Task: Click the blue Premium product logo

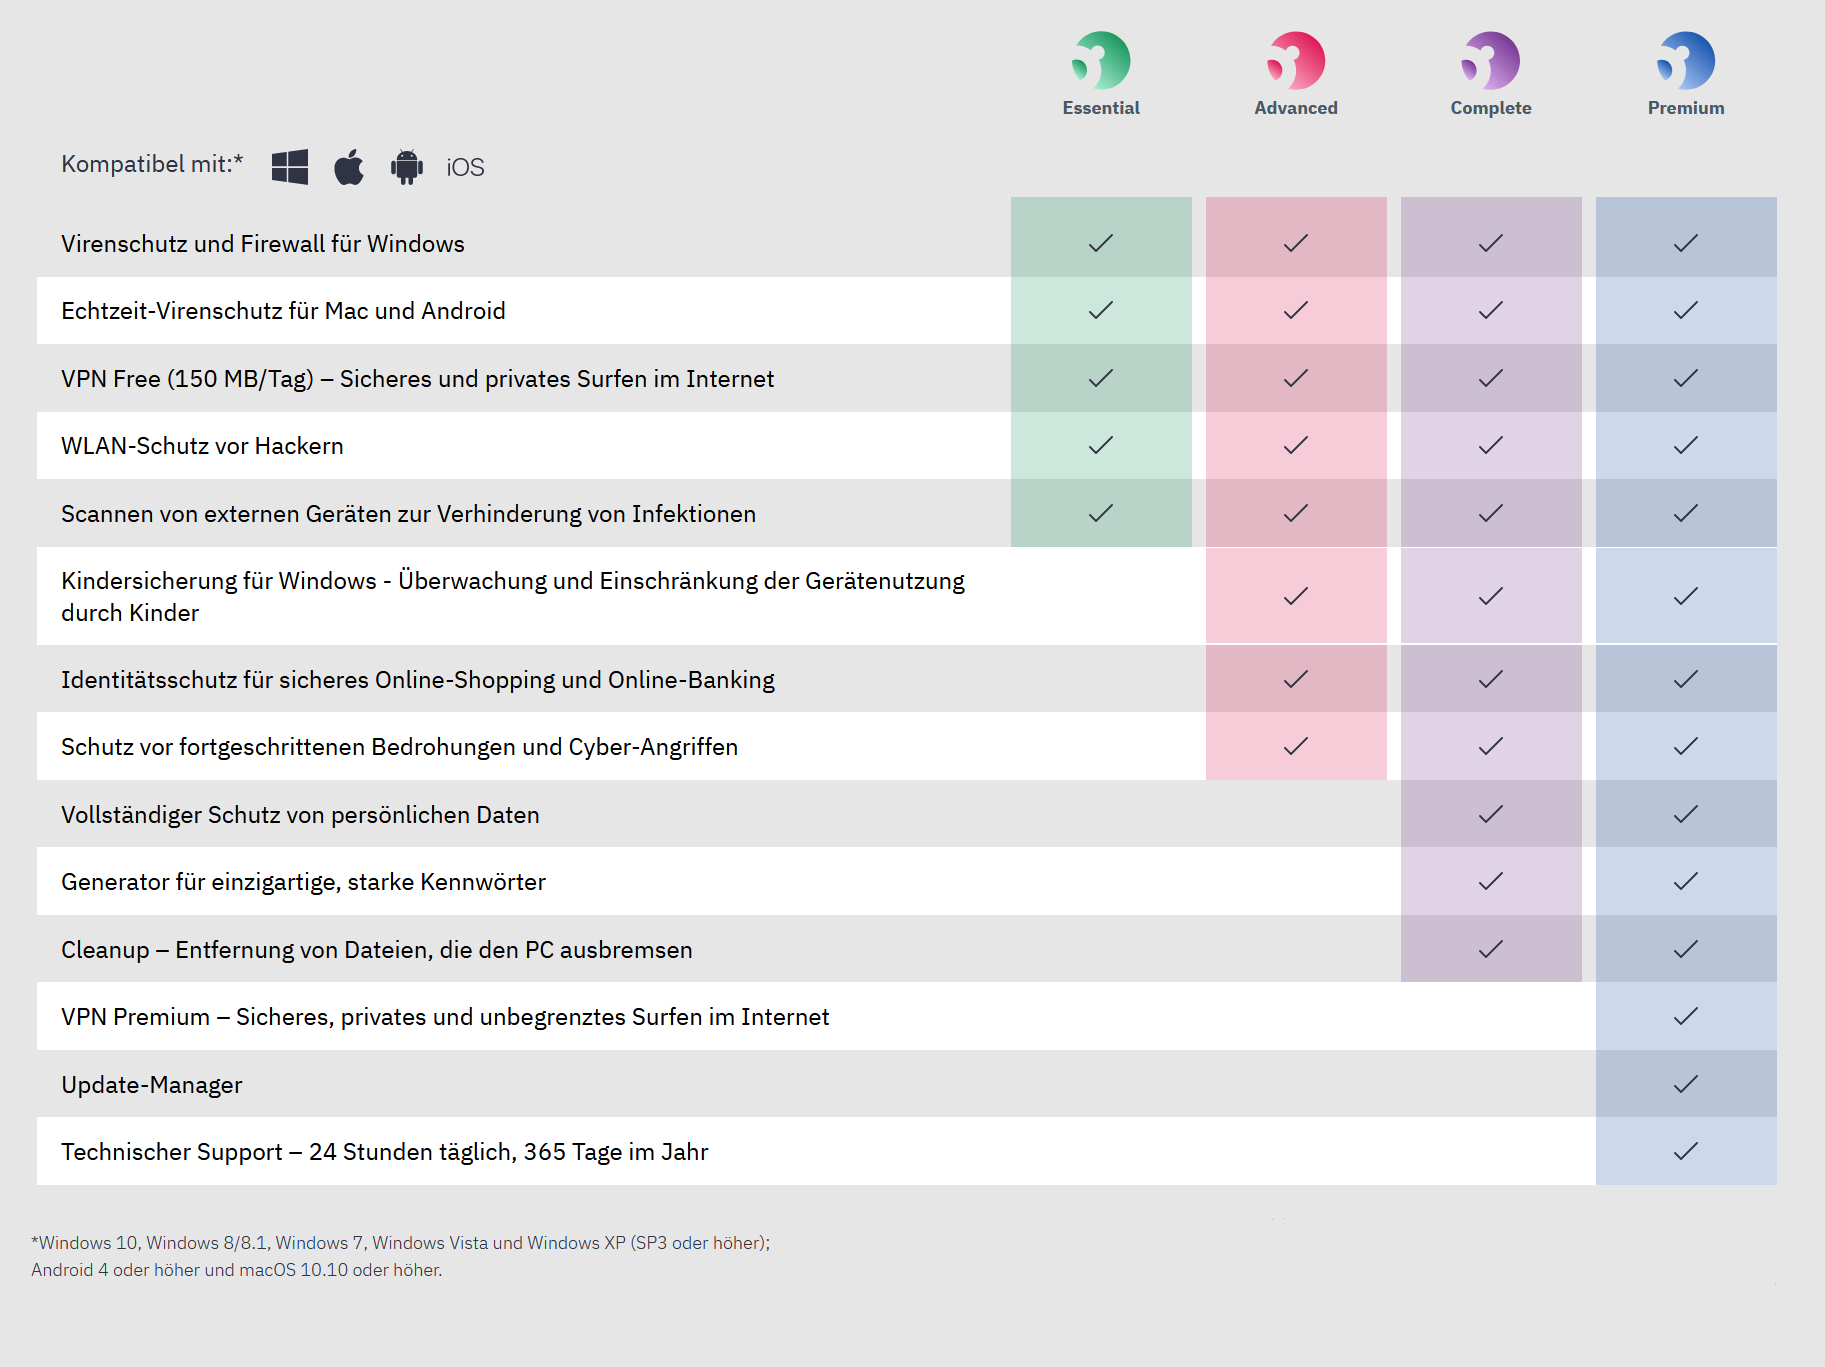Action: pos(1685,60)
